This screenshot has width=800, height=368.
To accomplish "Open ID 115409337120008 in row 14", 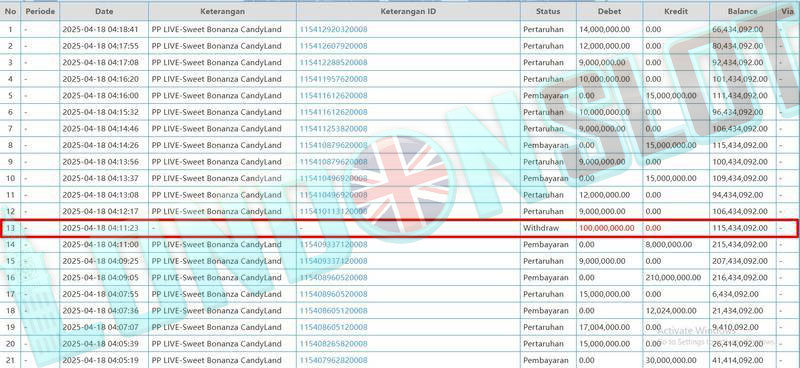I will pyautogui.click(x=333, y=244).
